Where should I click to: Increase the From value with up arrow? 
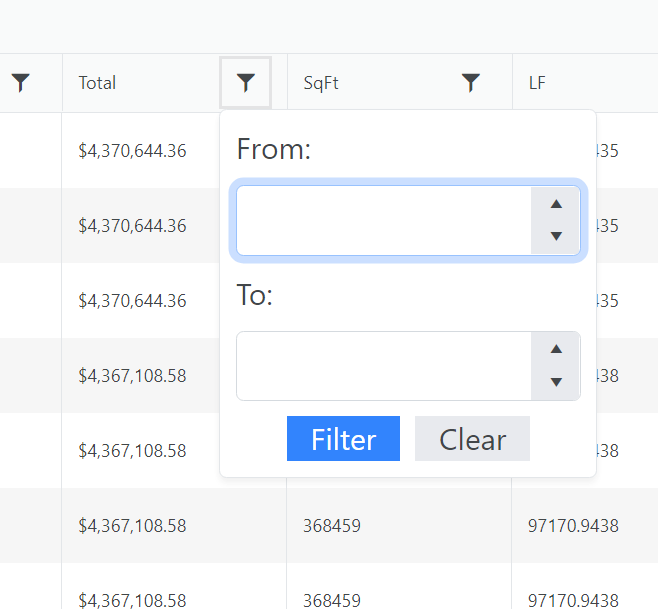point(556,204)
